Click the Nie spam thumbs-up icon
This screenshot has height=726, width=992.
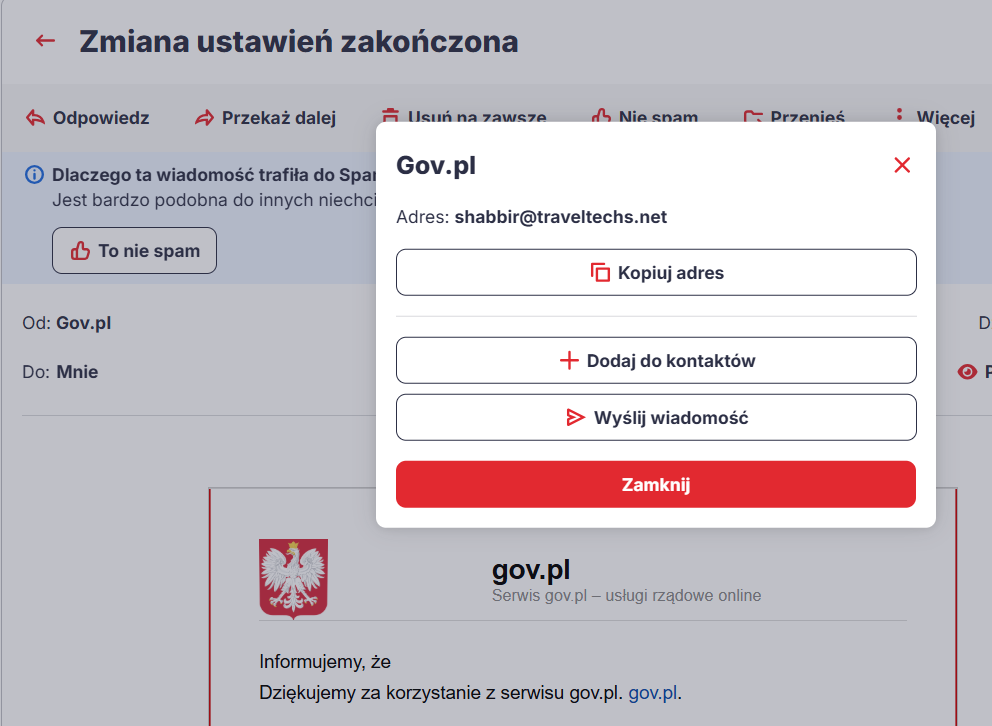[x=601, y=116]
